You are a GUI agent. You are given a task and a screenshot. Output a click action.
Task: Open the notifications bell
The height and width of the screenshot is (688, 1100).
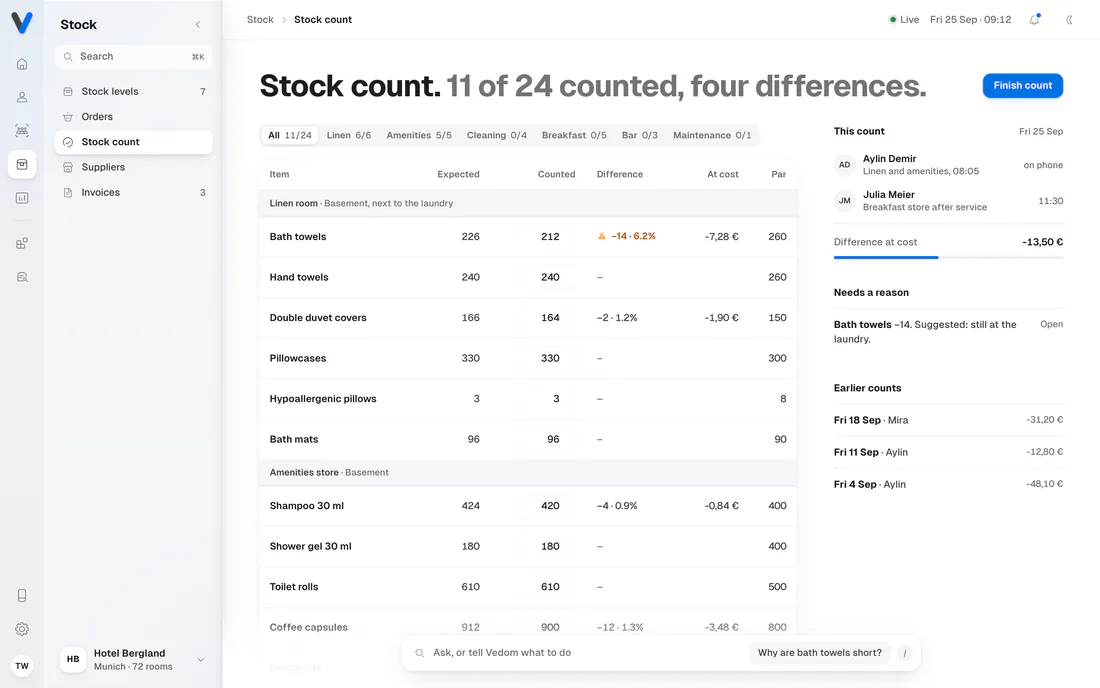click(1035, 20)
